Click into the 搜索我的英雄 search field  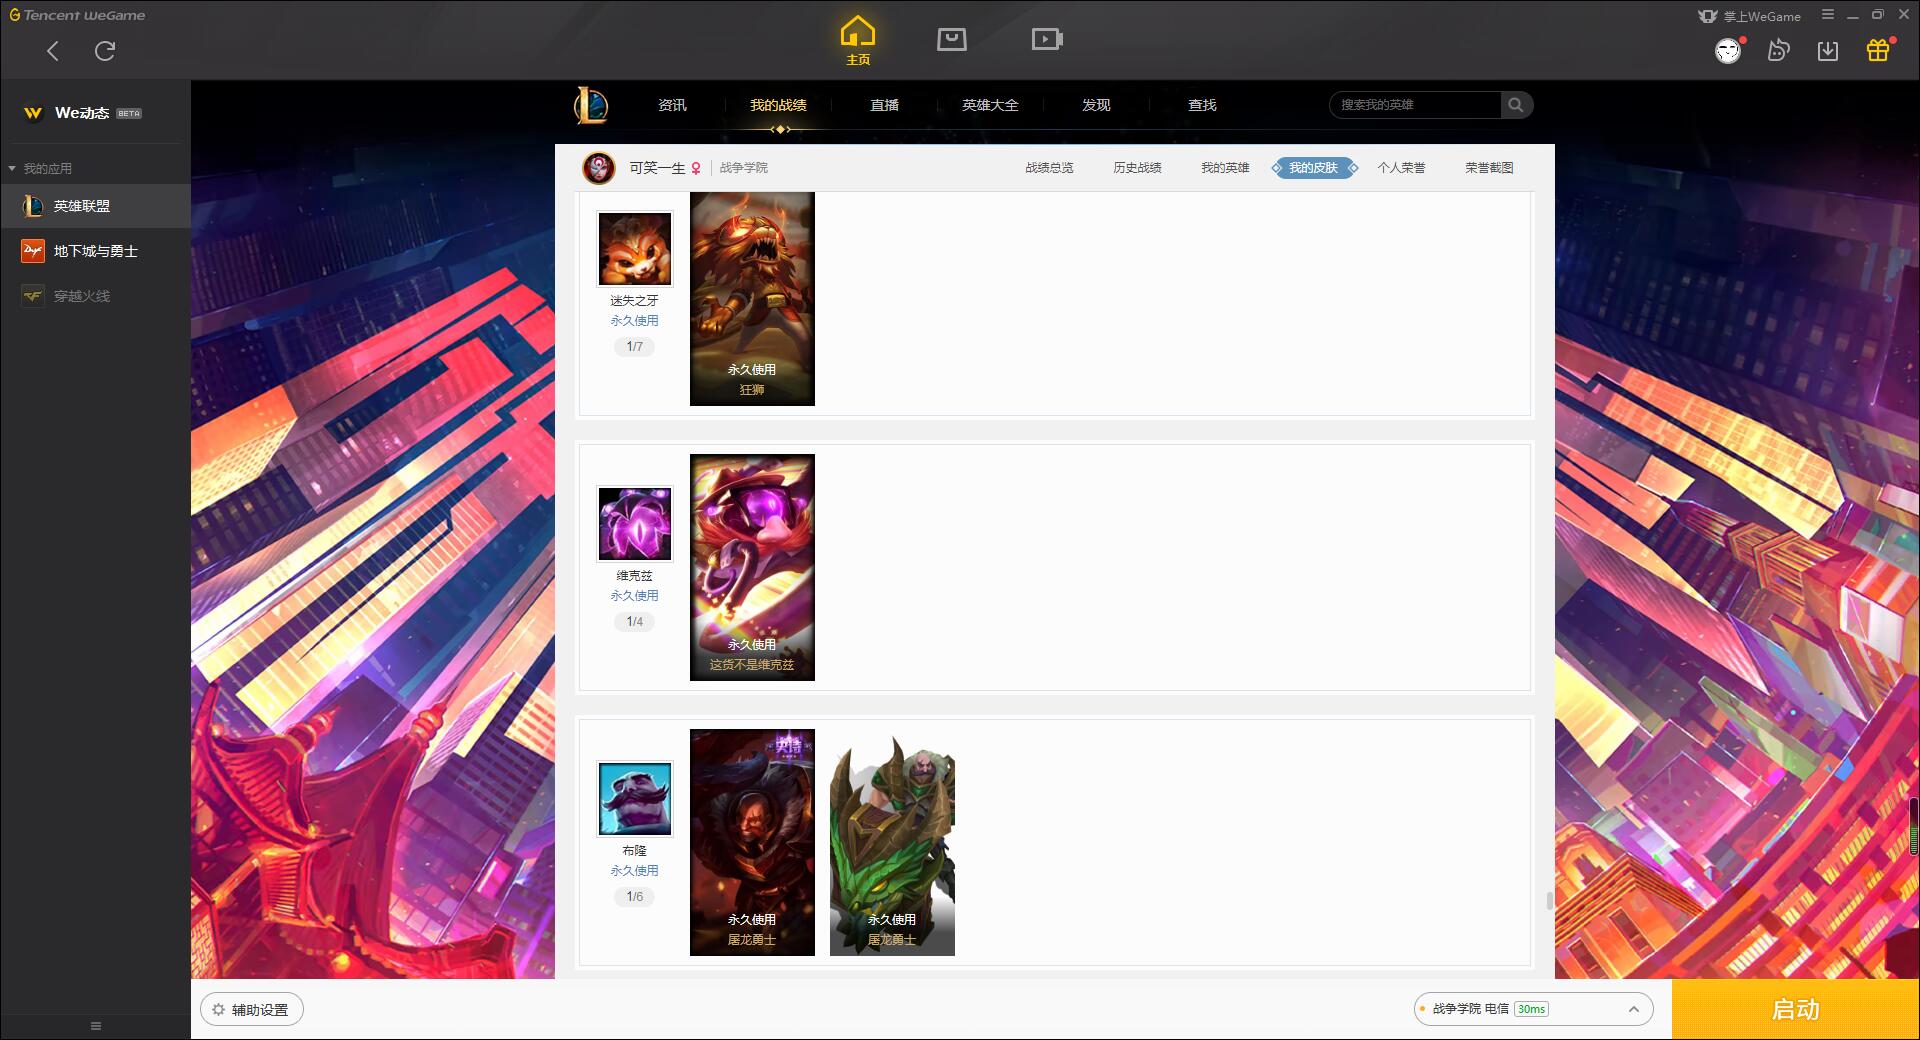1415,105
